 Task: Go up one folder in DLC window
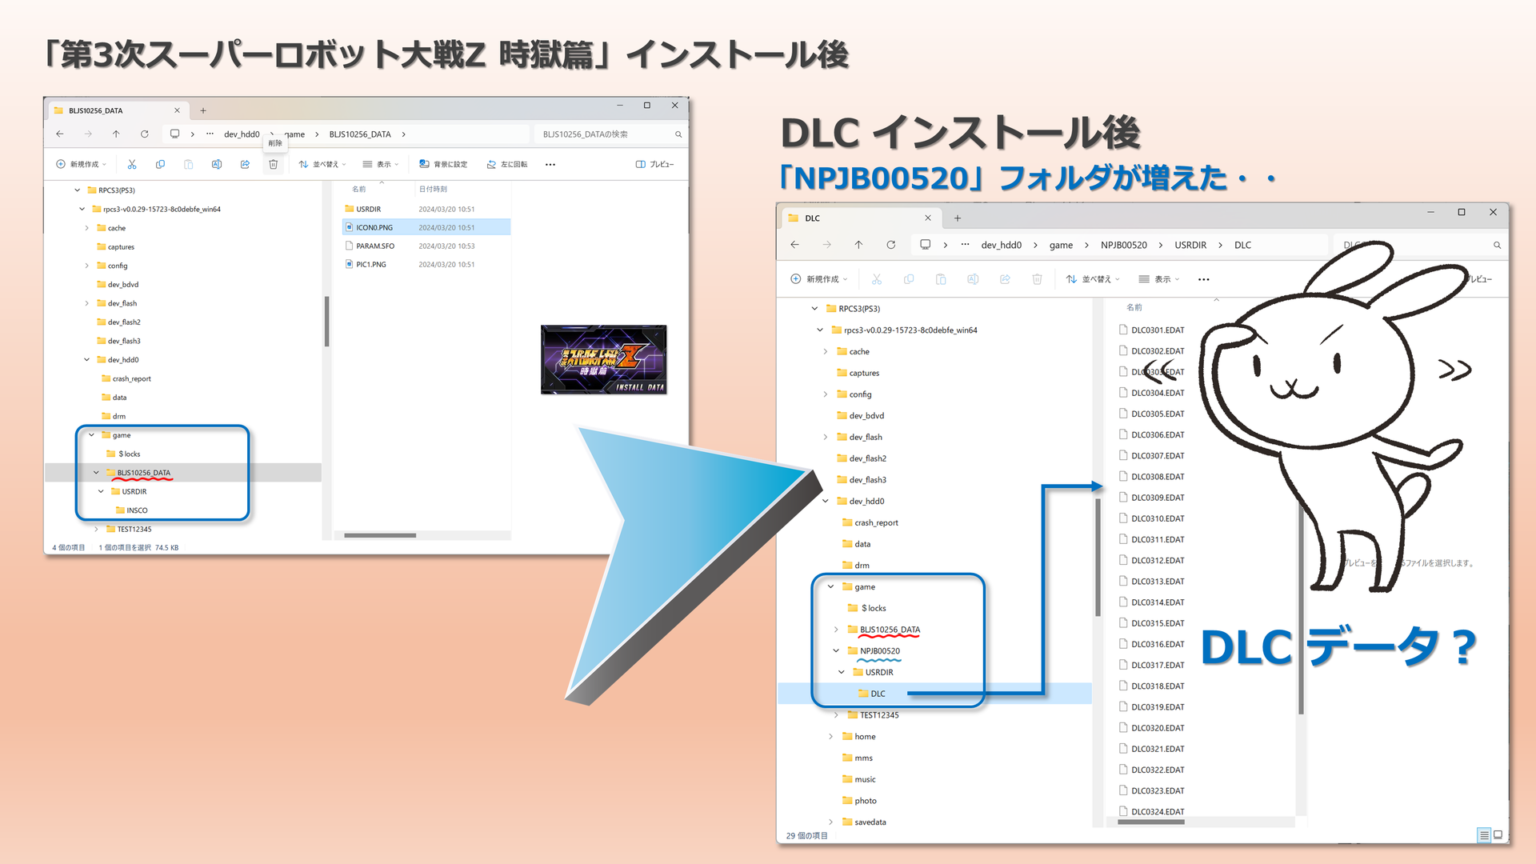pyautogui.click(x=858, y=245)
